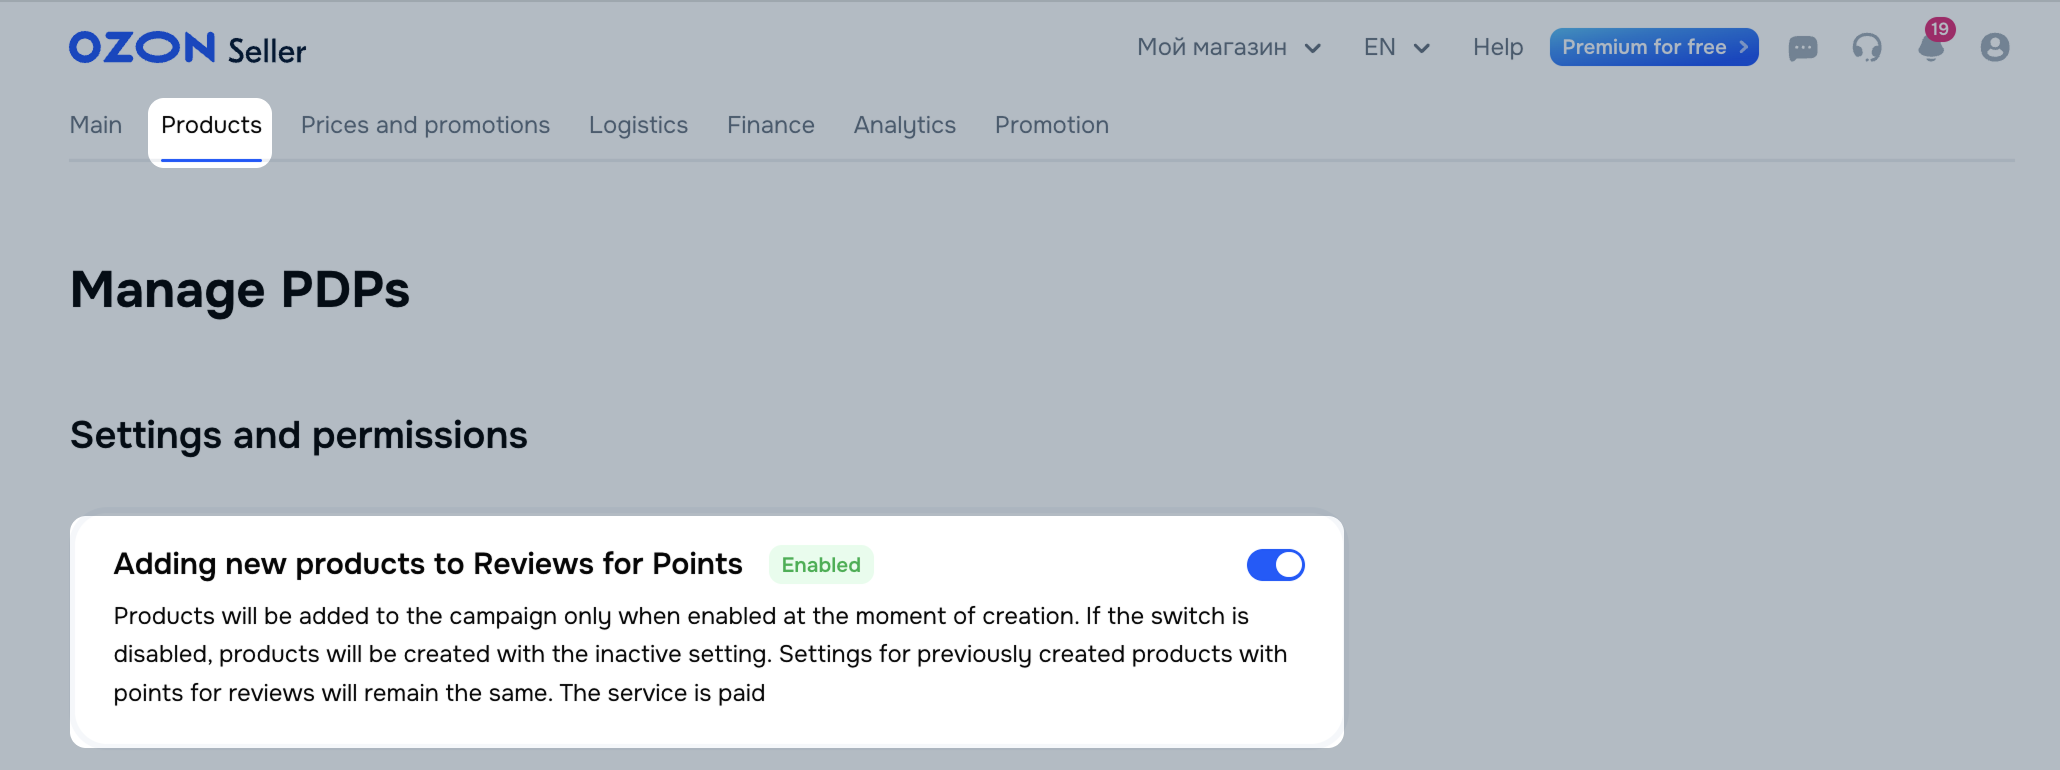
Task: Click the chevron next to EN
Action: [1421, 48]
